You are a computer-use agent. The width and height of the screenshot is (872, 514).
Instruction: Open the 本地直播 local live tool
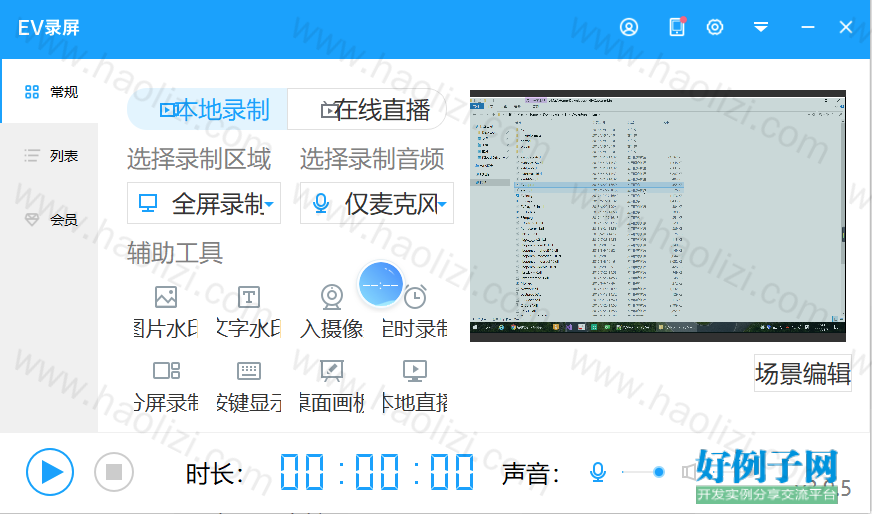point(415,386)
